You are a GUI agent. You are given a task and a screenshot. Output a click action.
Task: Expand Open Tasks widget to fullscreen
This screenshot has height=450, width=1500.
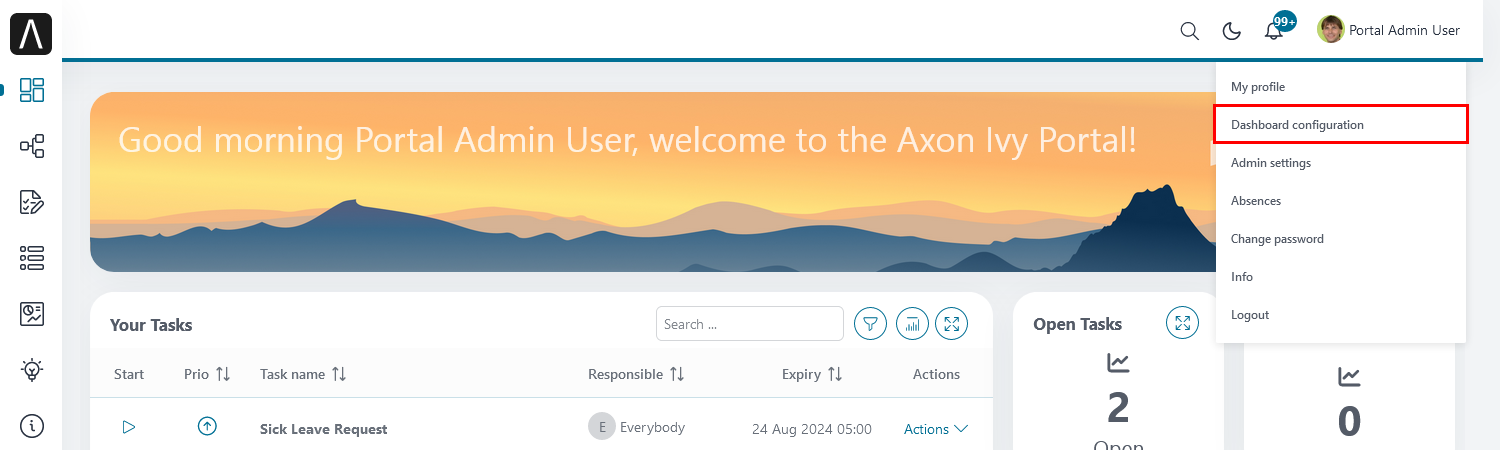click(1183, 323)
